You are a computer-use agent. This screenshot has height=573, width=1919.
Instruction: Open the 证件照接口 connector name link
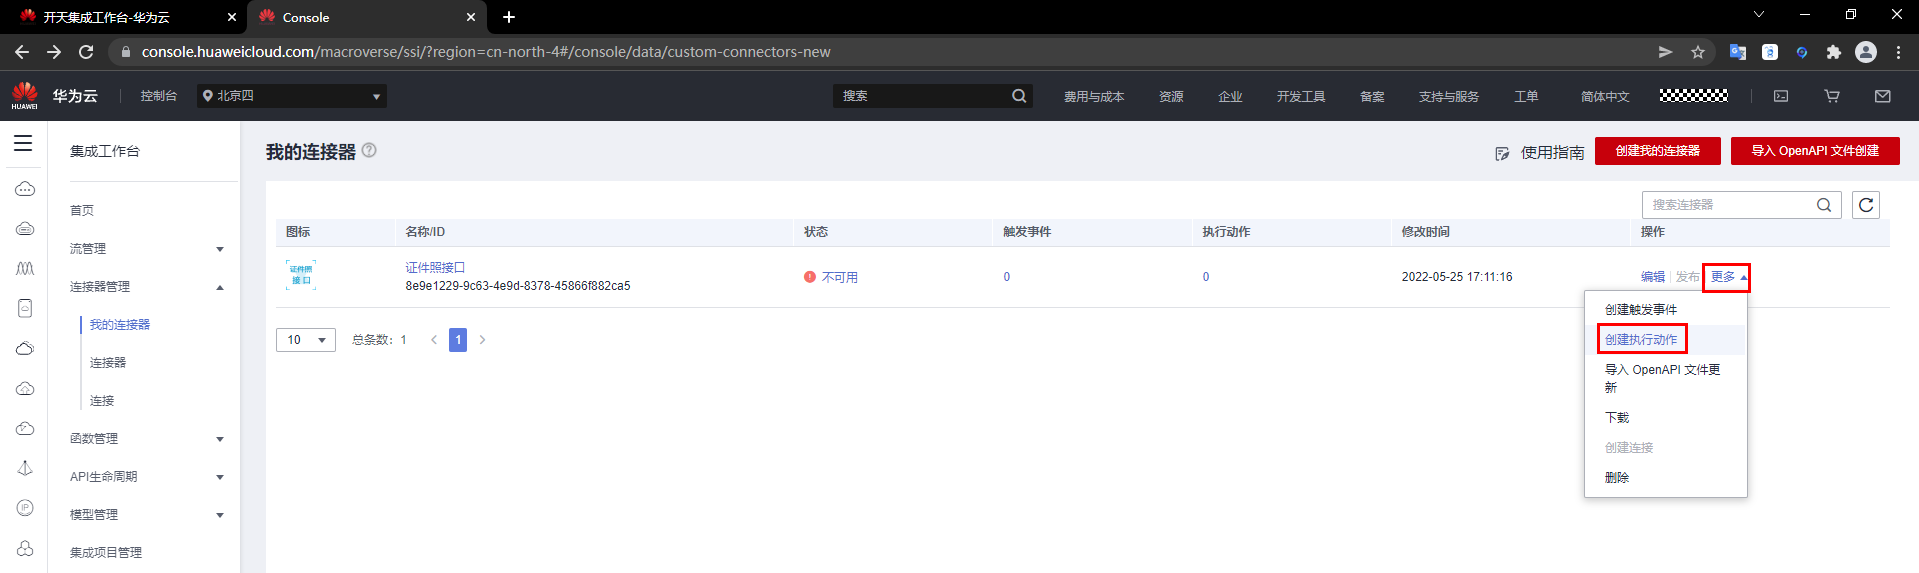[x=435, y=268]
